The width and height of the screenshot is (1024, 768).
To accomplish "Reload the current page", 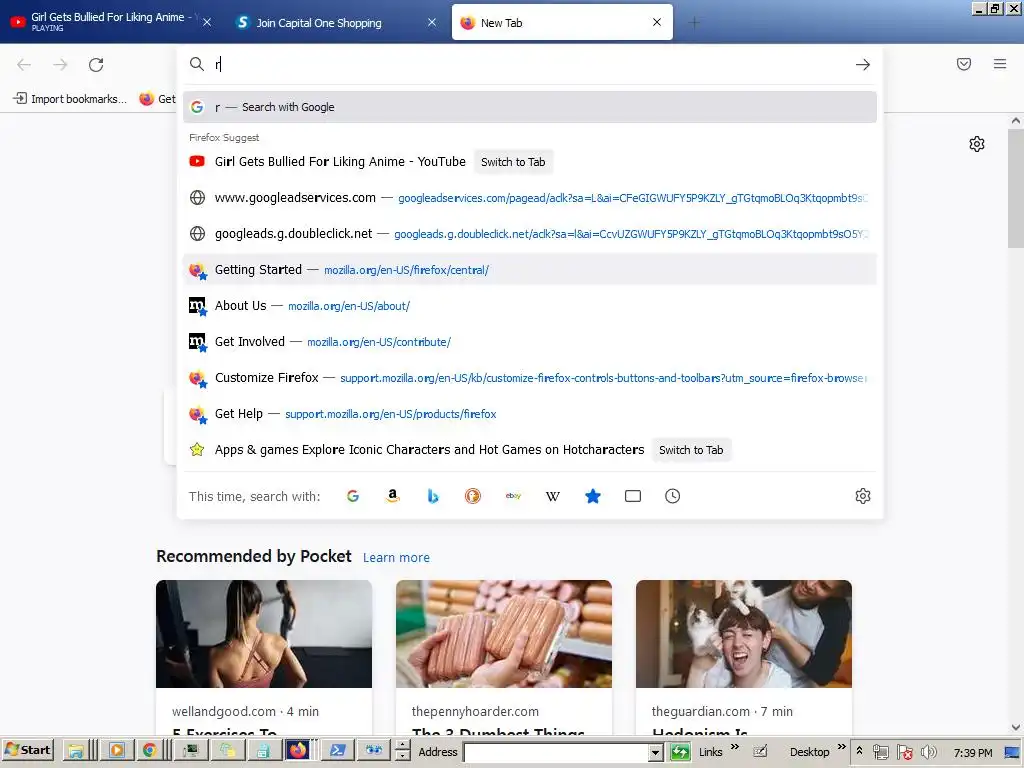I will click(x=96, y=65).
